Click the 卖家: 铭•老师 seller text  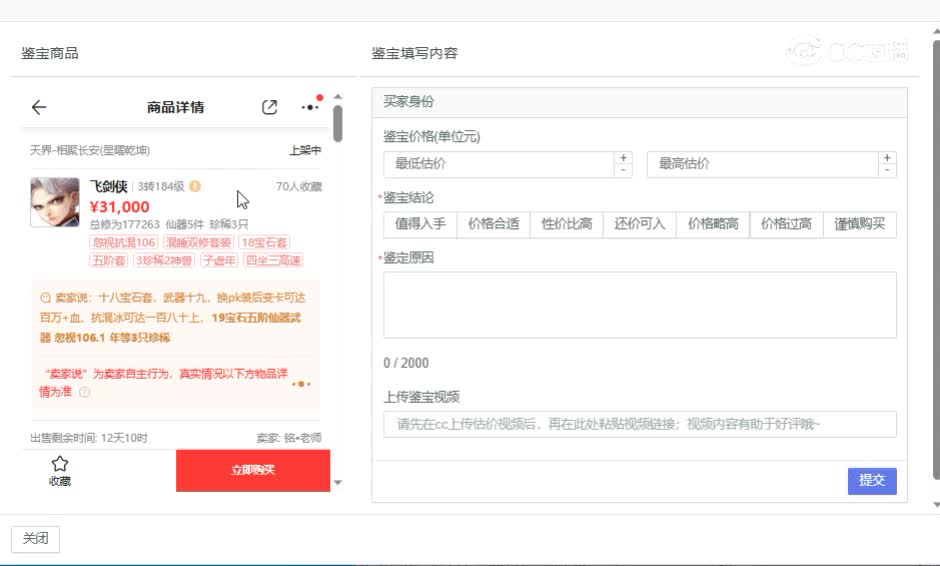pyautogui.click(x=289, y=438)
